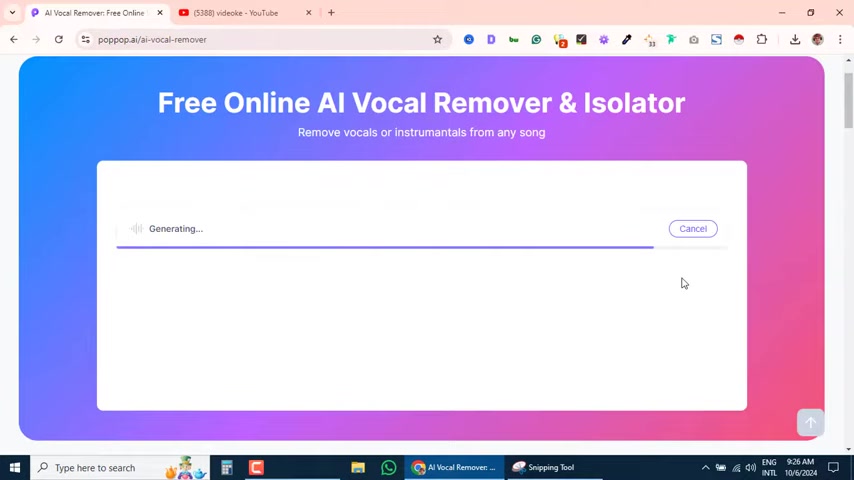The image size is (854, 480).
Task: Open the purple gear extension icon
Action: [x=603, y=39]
